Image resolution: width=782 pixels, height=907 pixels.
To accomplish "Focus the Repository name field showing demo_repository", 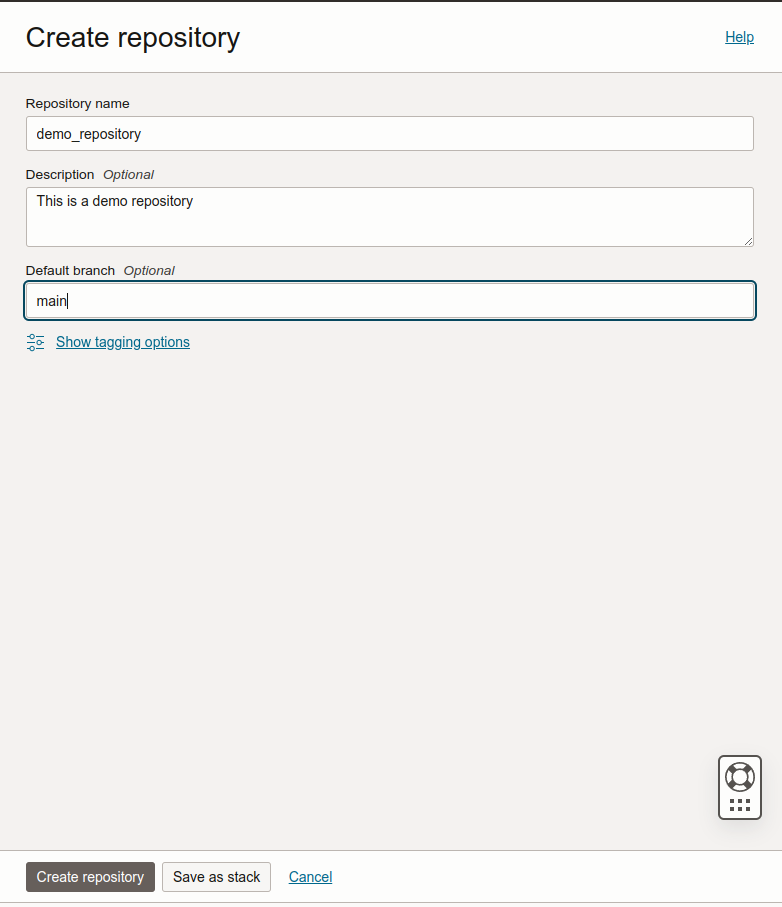I will [389, 133].
